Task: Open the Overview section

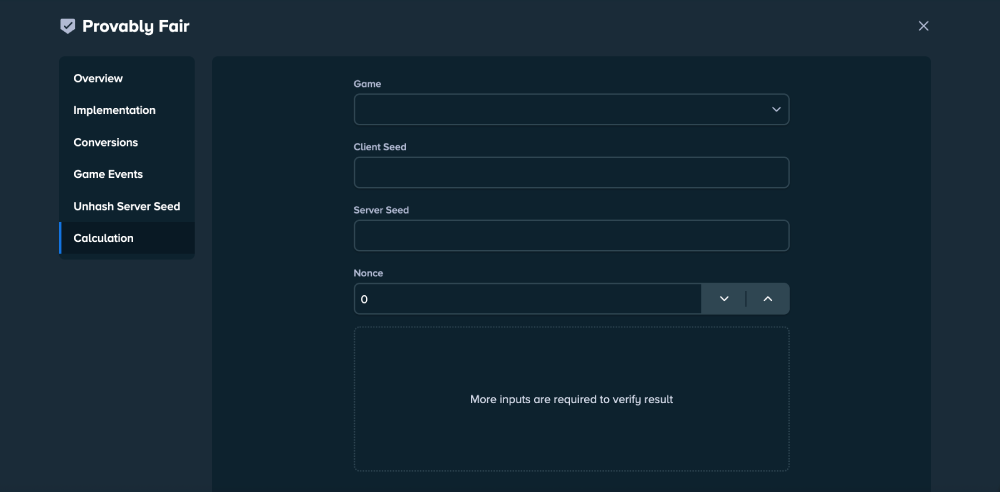Action: point(98,78)
